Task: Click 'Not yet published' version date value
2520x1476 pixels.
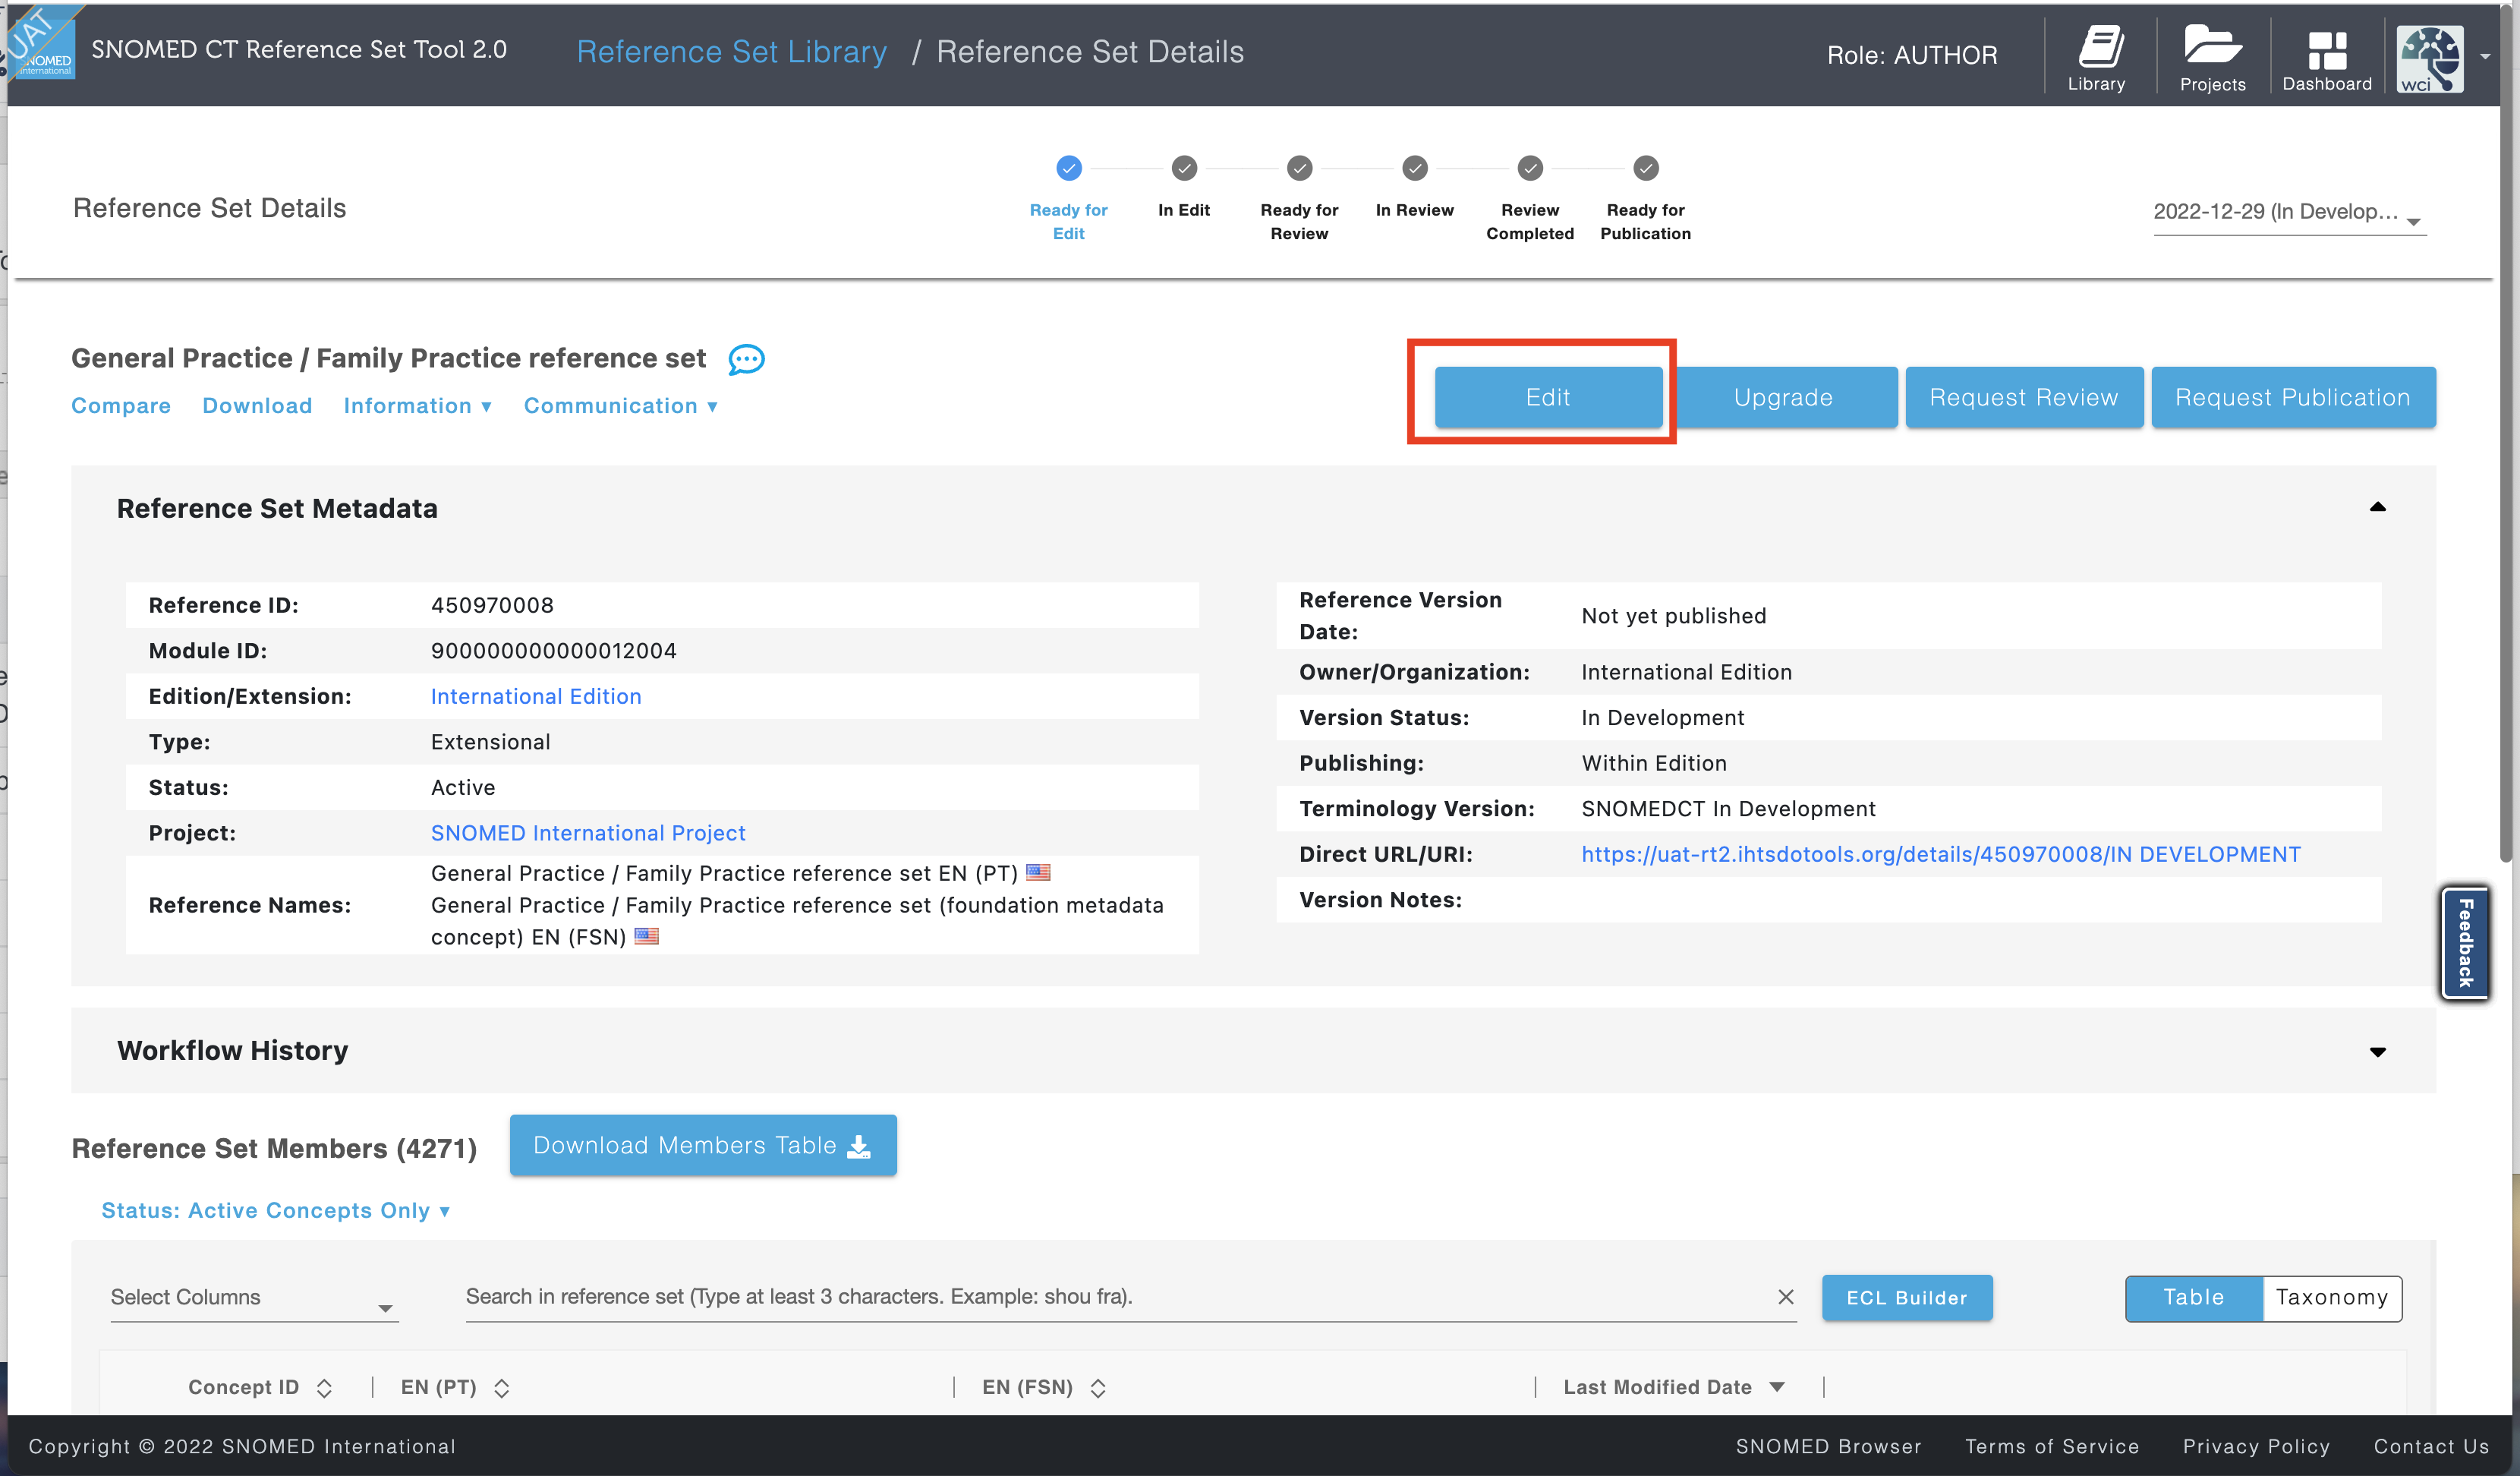Action: (x=1674, y=616)
